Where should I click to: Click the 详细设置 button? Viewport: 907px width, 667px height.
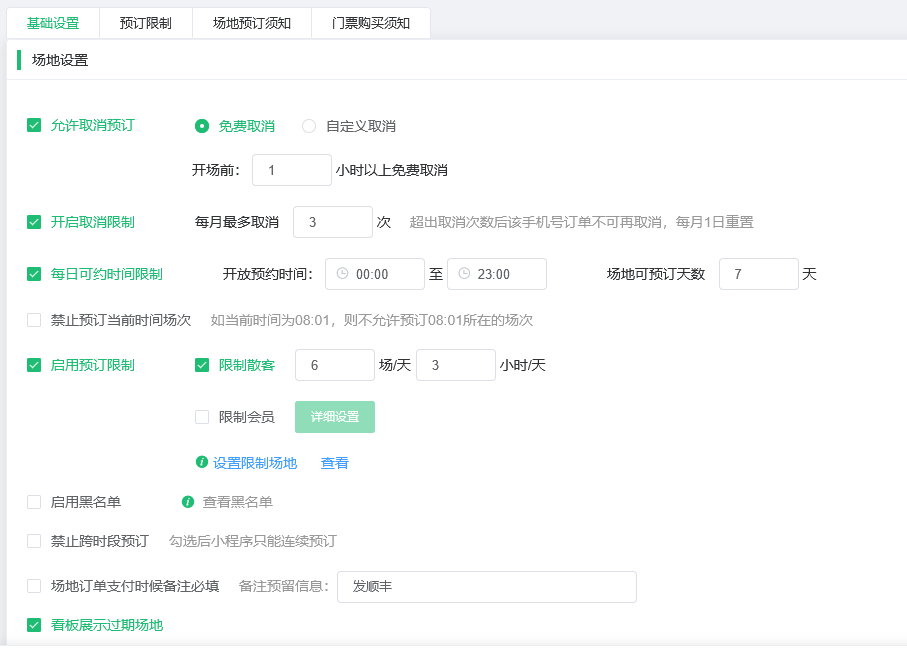tap(335, 417)
